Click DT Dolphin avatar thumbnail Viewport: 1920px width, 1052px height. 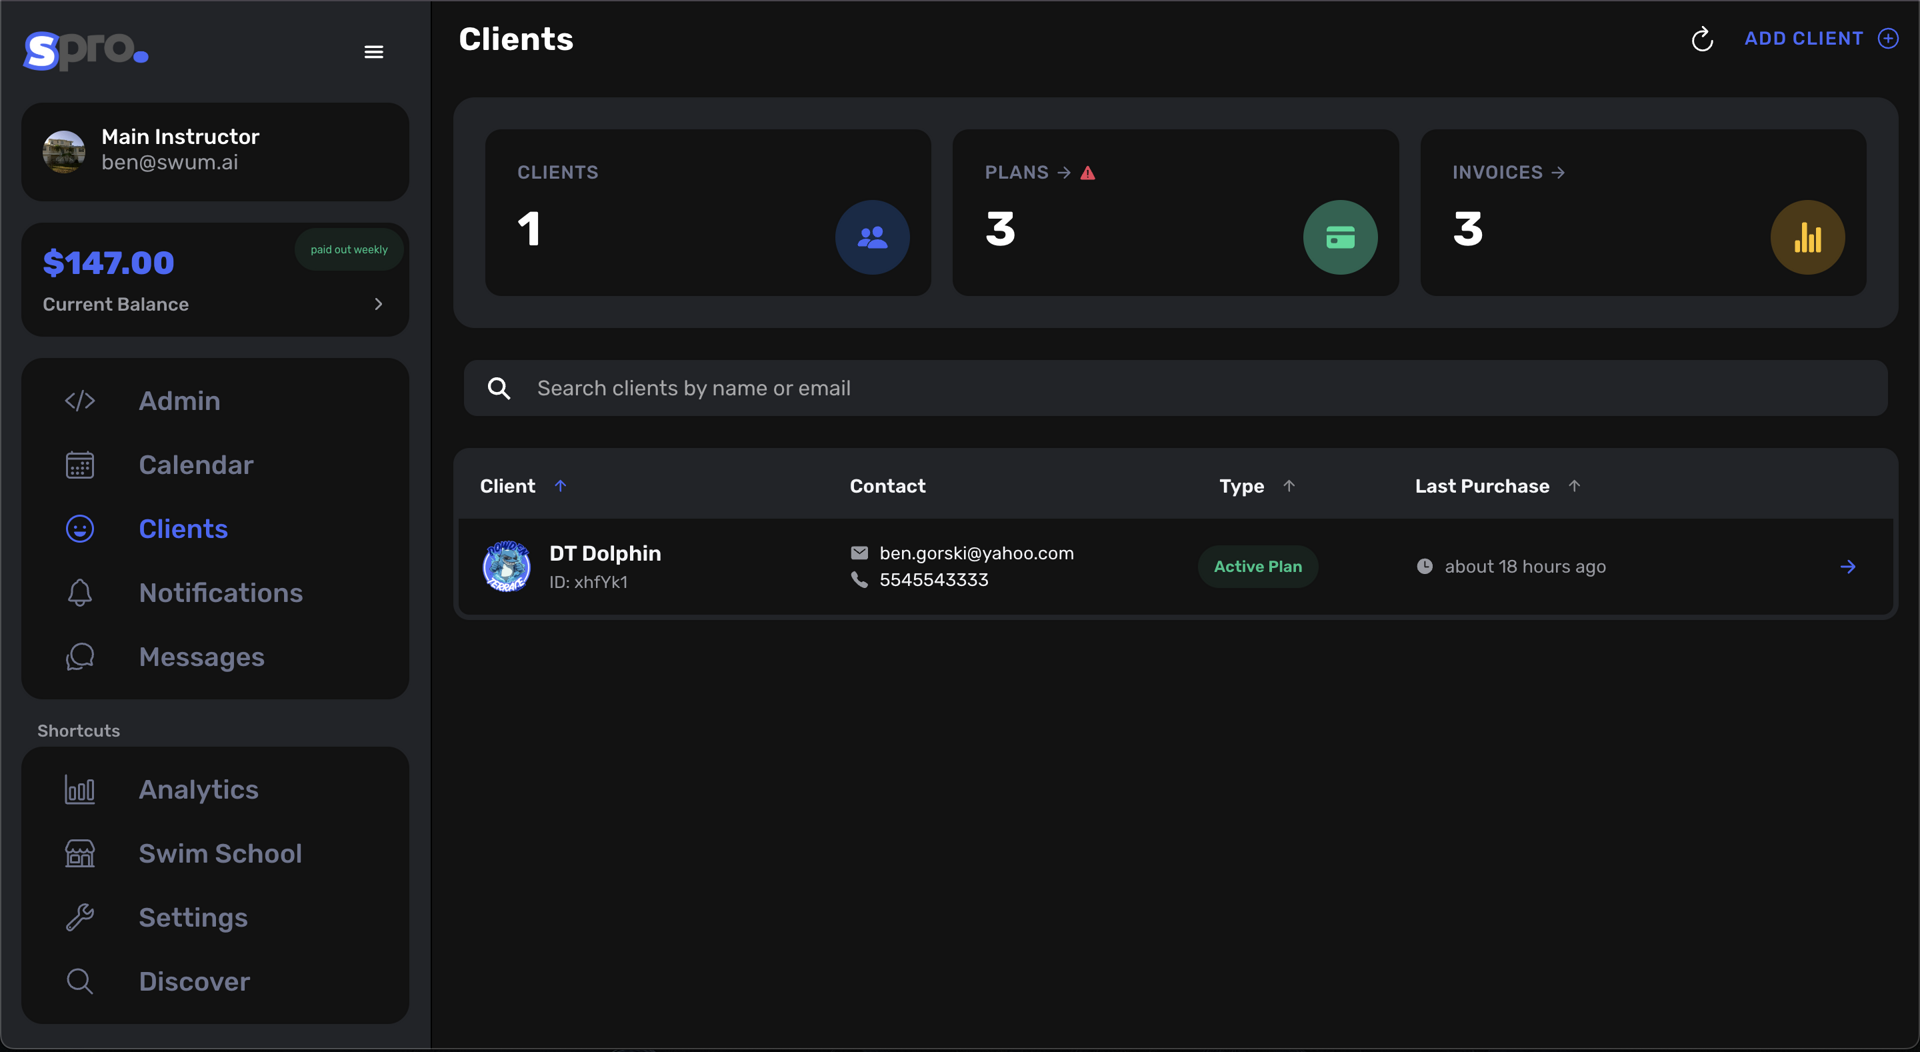point(507,567)
